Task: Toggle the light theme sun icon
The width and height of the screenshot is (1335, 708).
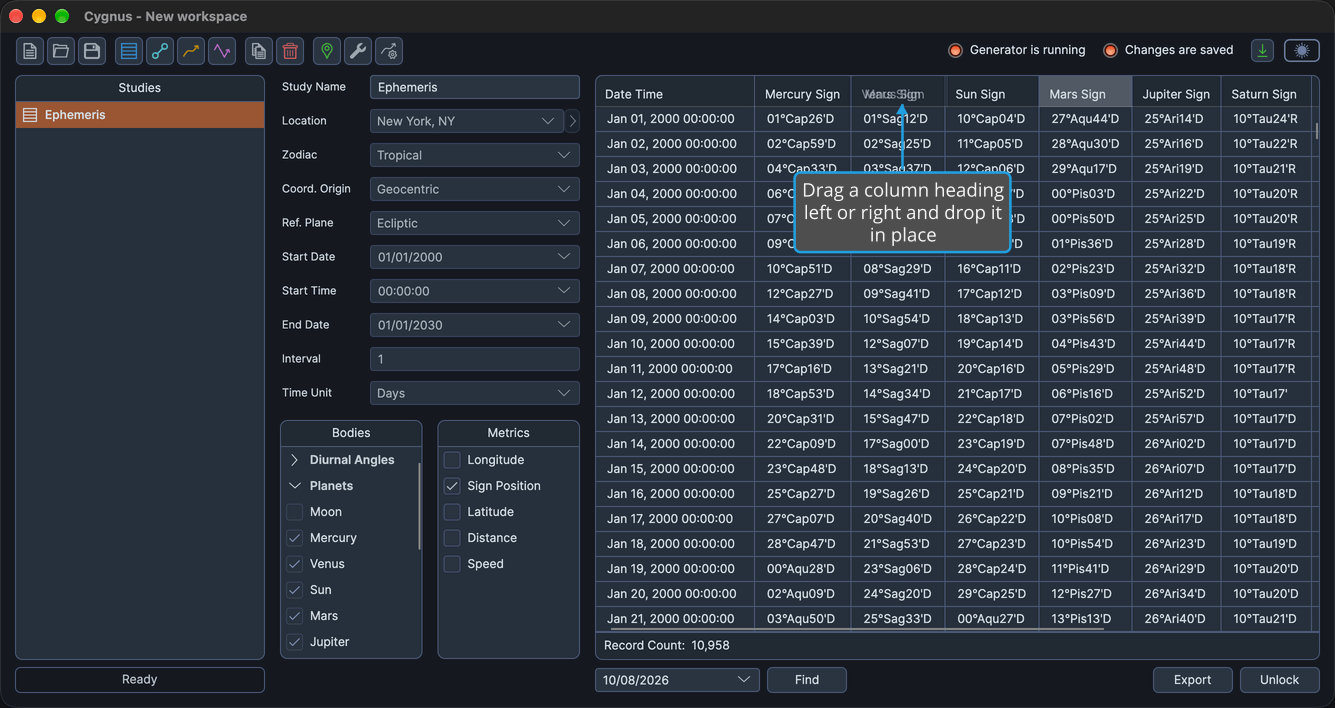Action: click(1302, 50)
